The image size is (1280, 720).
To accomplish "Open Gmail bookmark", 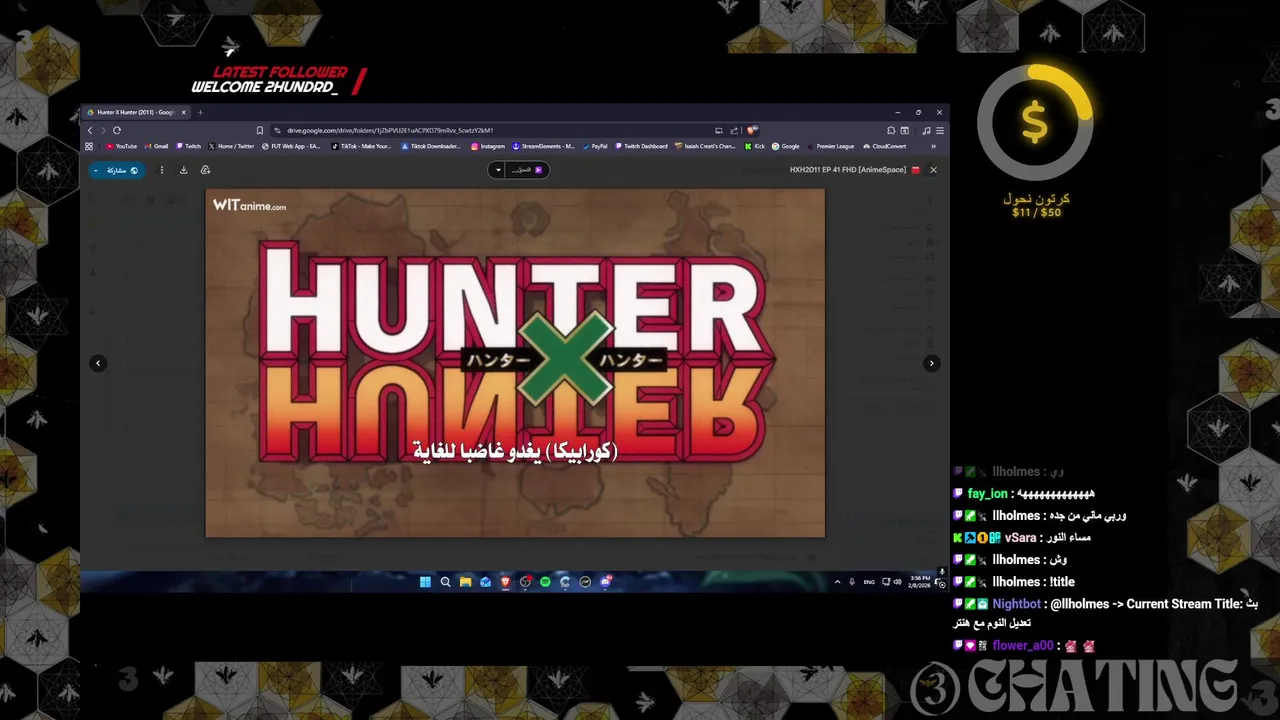I will pos(156,146).
